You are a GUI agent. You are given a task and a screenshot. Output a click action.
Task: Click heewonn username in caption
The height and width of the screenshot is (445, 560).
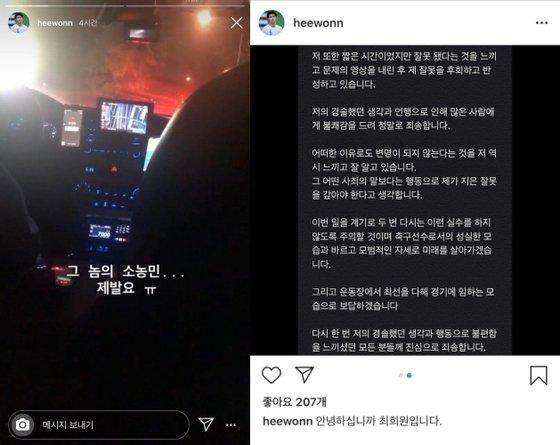[288, 421]
